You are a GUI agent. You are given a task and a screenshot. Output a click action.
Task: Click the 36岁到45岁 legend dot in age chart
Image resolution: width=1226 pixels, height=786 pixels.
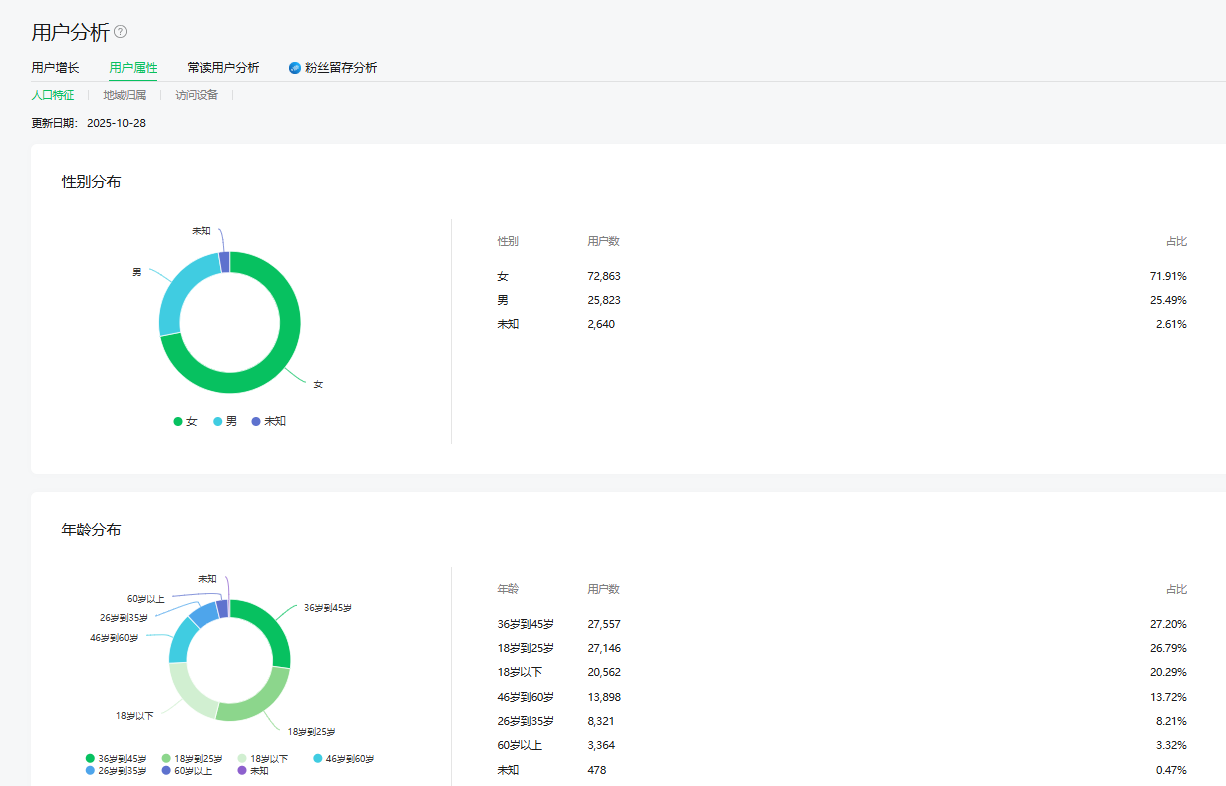click(90, 759)
